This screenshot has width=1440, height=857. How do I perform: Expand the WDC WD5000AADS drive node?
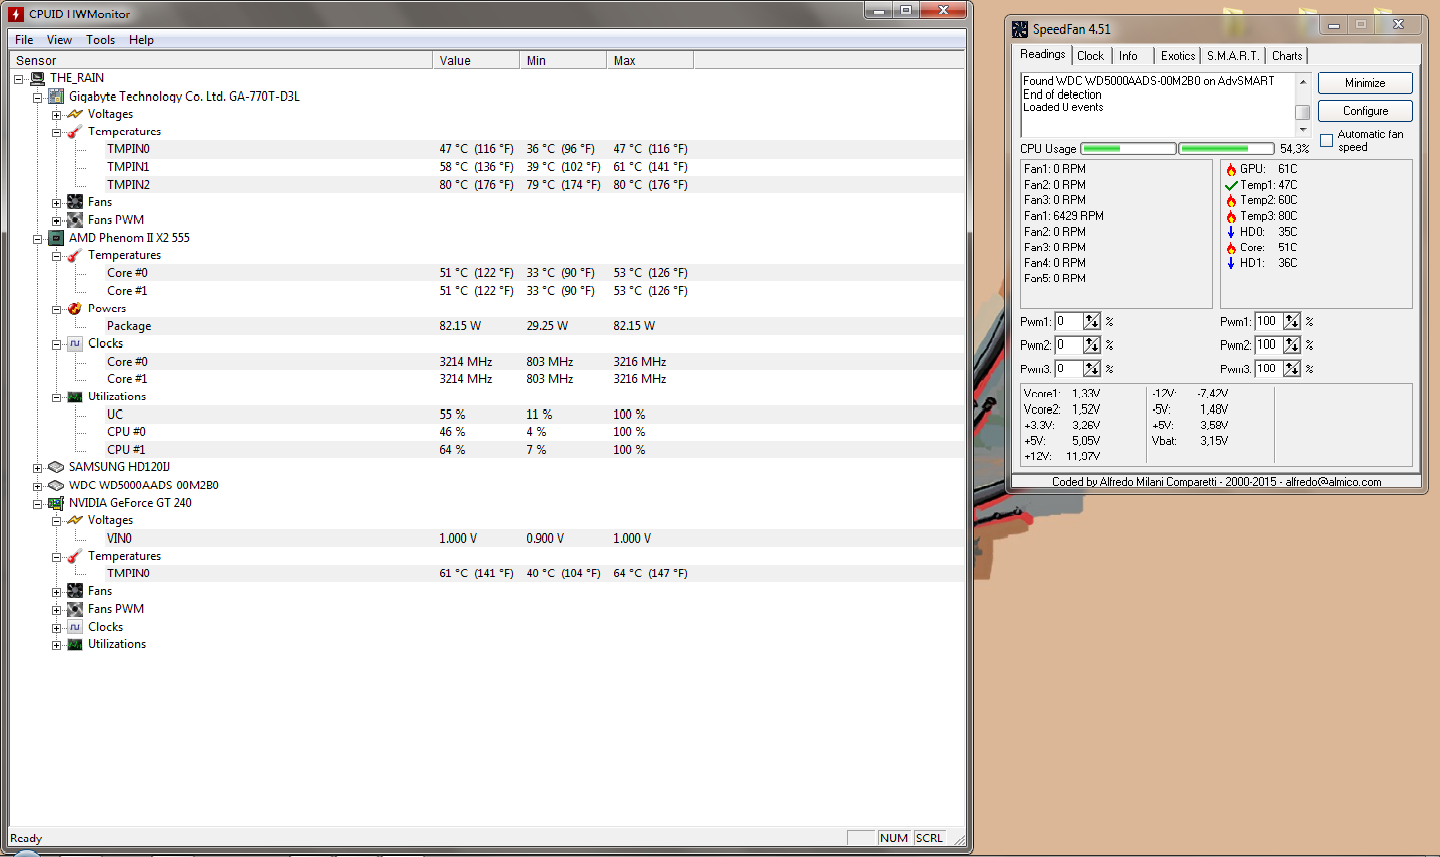point(37,486)
